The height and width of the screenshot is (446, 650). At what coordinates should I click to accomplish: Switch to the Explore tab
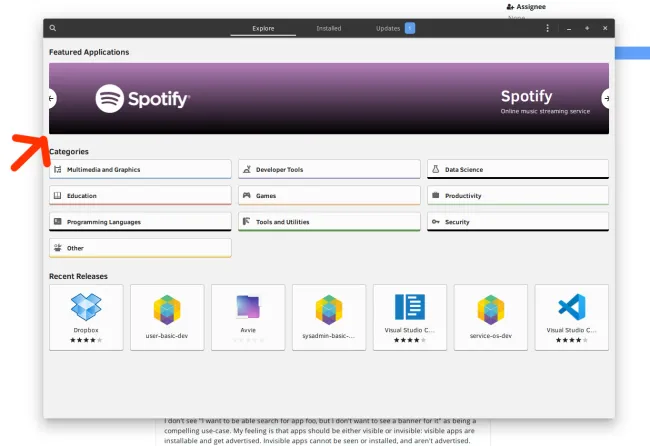263,28
